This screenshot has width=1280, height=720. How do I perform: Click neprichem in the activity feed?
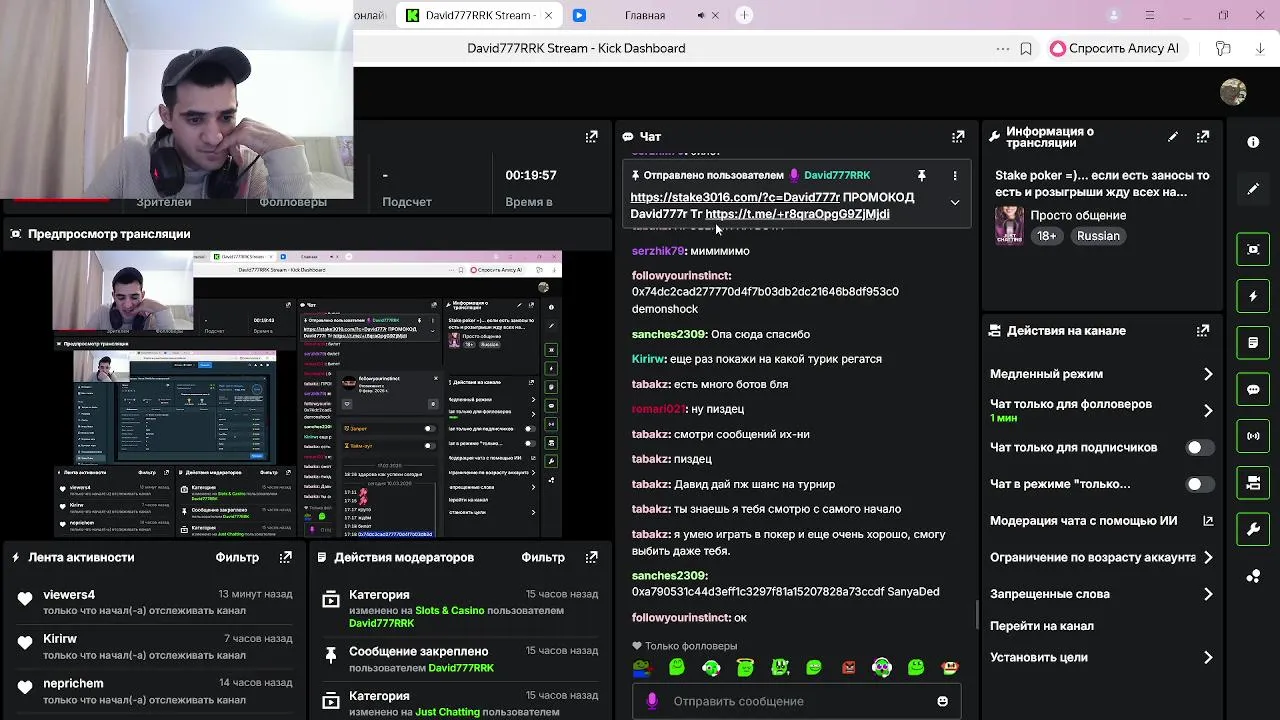pyautogui.click(x=73, y=683)
